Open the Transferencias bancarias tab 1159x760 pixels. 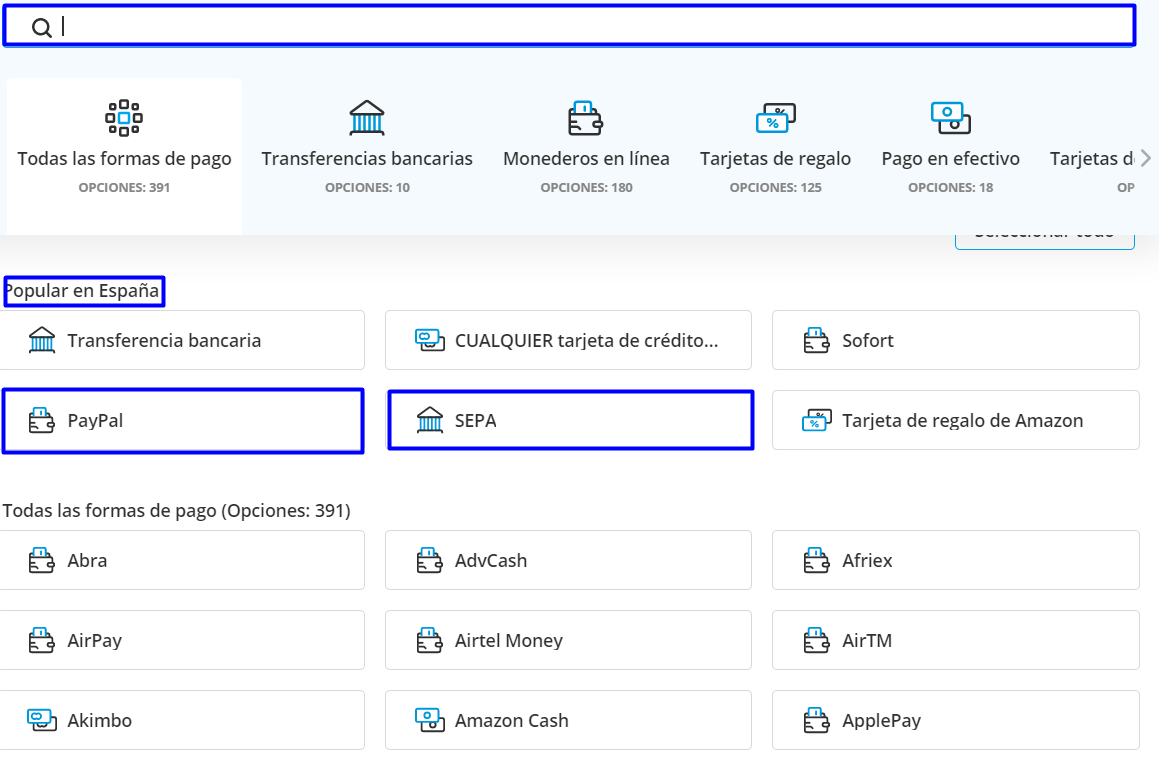click(367, 158)
